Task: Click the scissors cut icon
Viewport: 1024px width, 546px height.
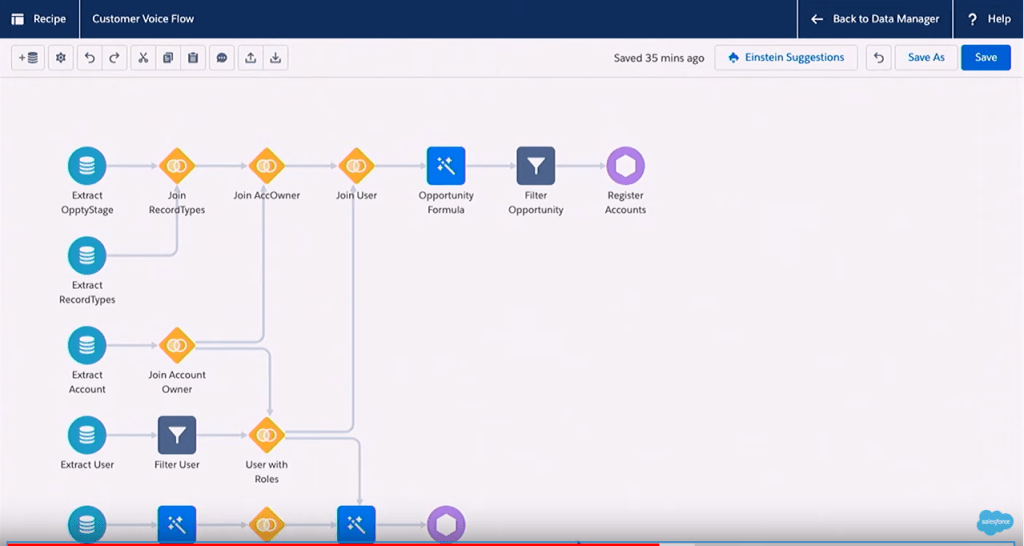Action: coord(143,58)
